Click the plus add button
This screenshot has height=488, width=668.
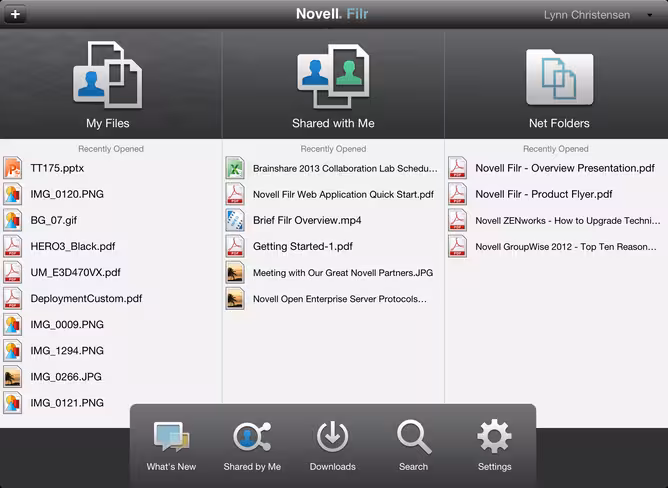point(15,14)
